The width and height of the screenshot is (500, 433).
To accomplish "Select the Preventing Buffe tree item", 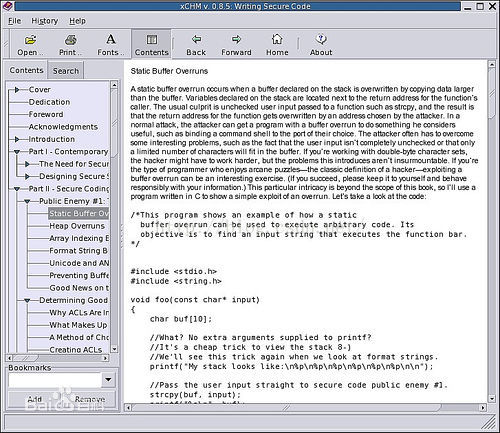I will click(79, 275).
